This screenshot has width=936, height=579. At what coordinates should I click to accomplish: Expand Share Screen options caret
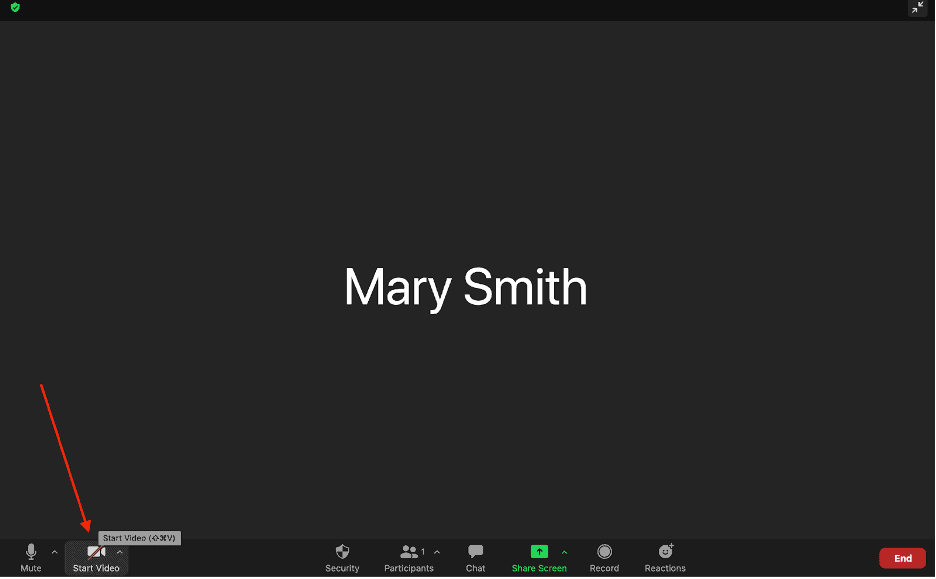[x=564, y=552]
